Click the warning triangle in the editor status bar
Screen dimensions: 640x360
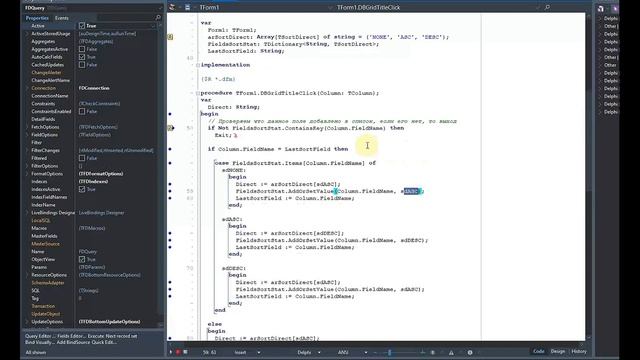click(x=451, y=352)
